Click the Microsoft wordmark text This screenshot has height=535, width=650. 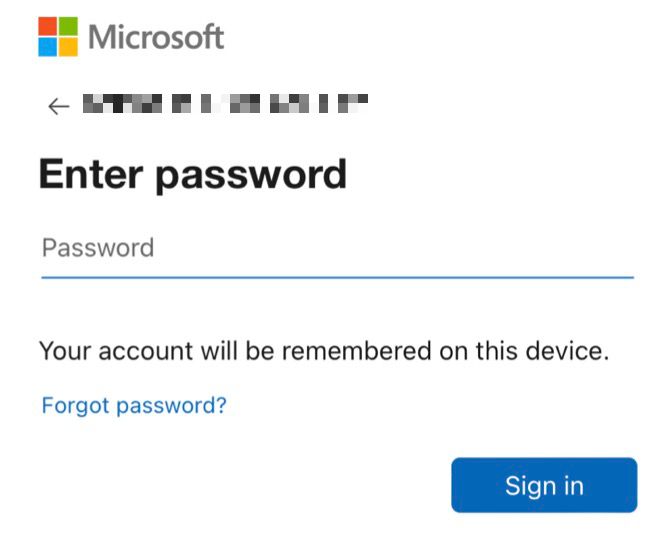[156, 38]
